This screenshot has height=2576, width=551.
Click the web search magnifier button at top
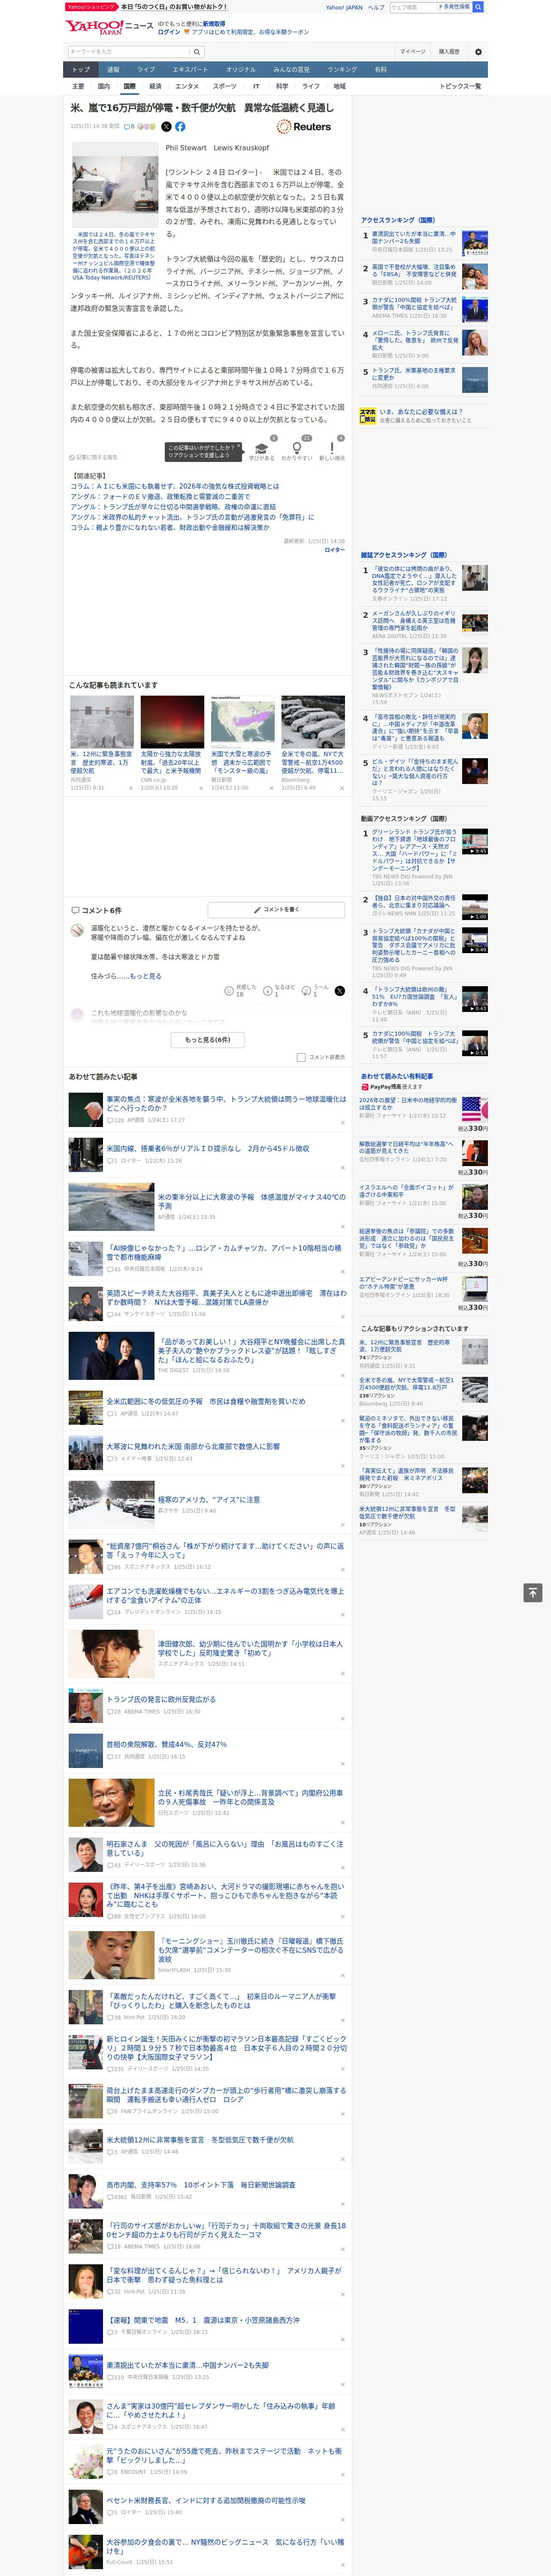point(478,7)
